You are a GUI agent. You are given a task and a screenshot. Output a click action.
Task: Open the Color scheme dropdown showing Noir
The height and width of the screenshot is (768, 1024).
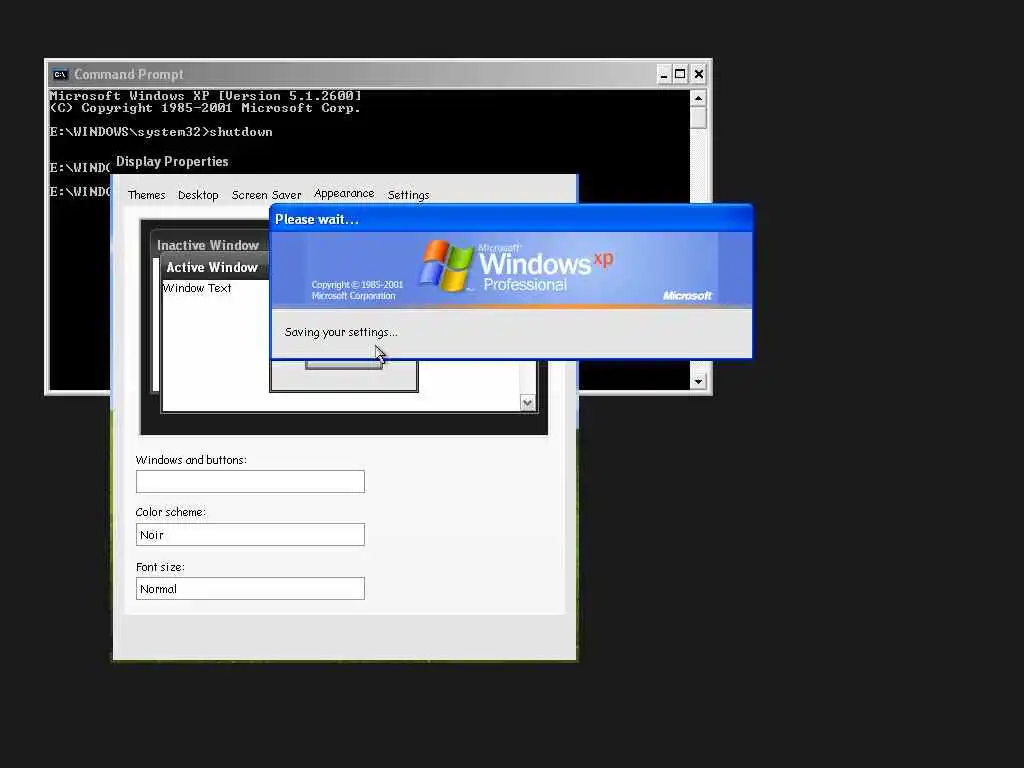point(250,534)
